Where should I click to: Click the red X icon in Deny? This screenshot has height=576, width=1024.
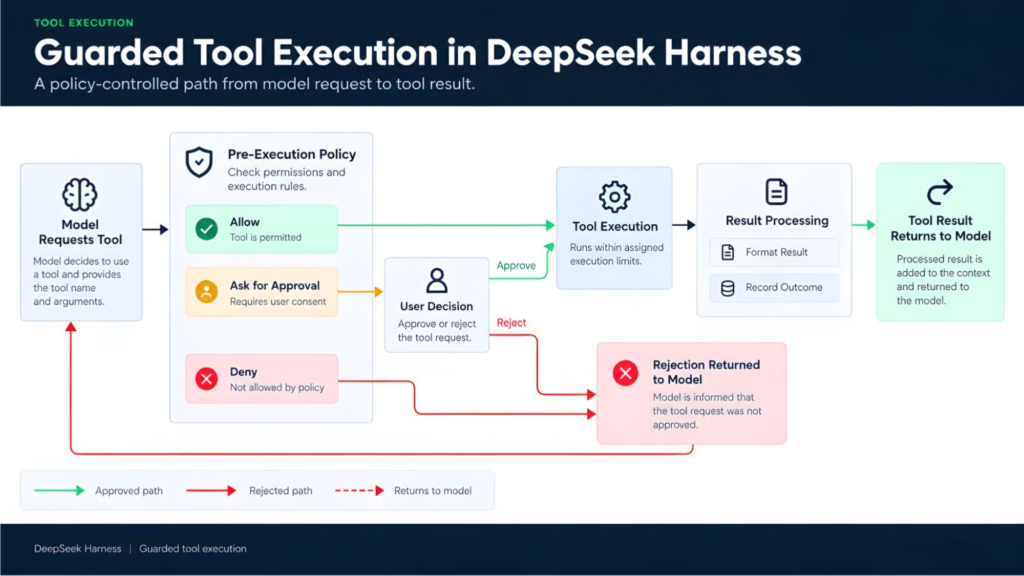(x=206, y=379)
